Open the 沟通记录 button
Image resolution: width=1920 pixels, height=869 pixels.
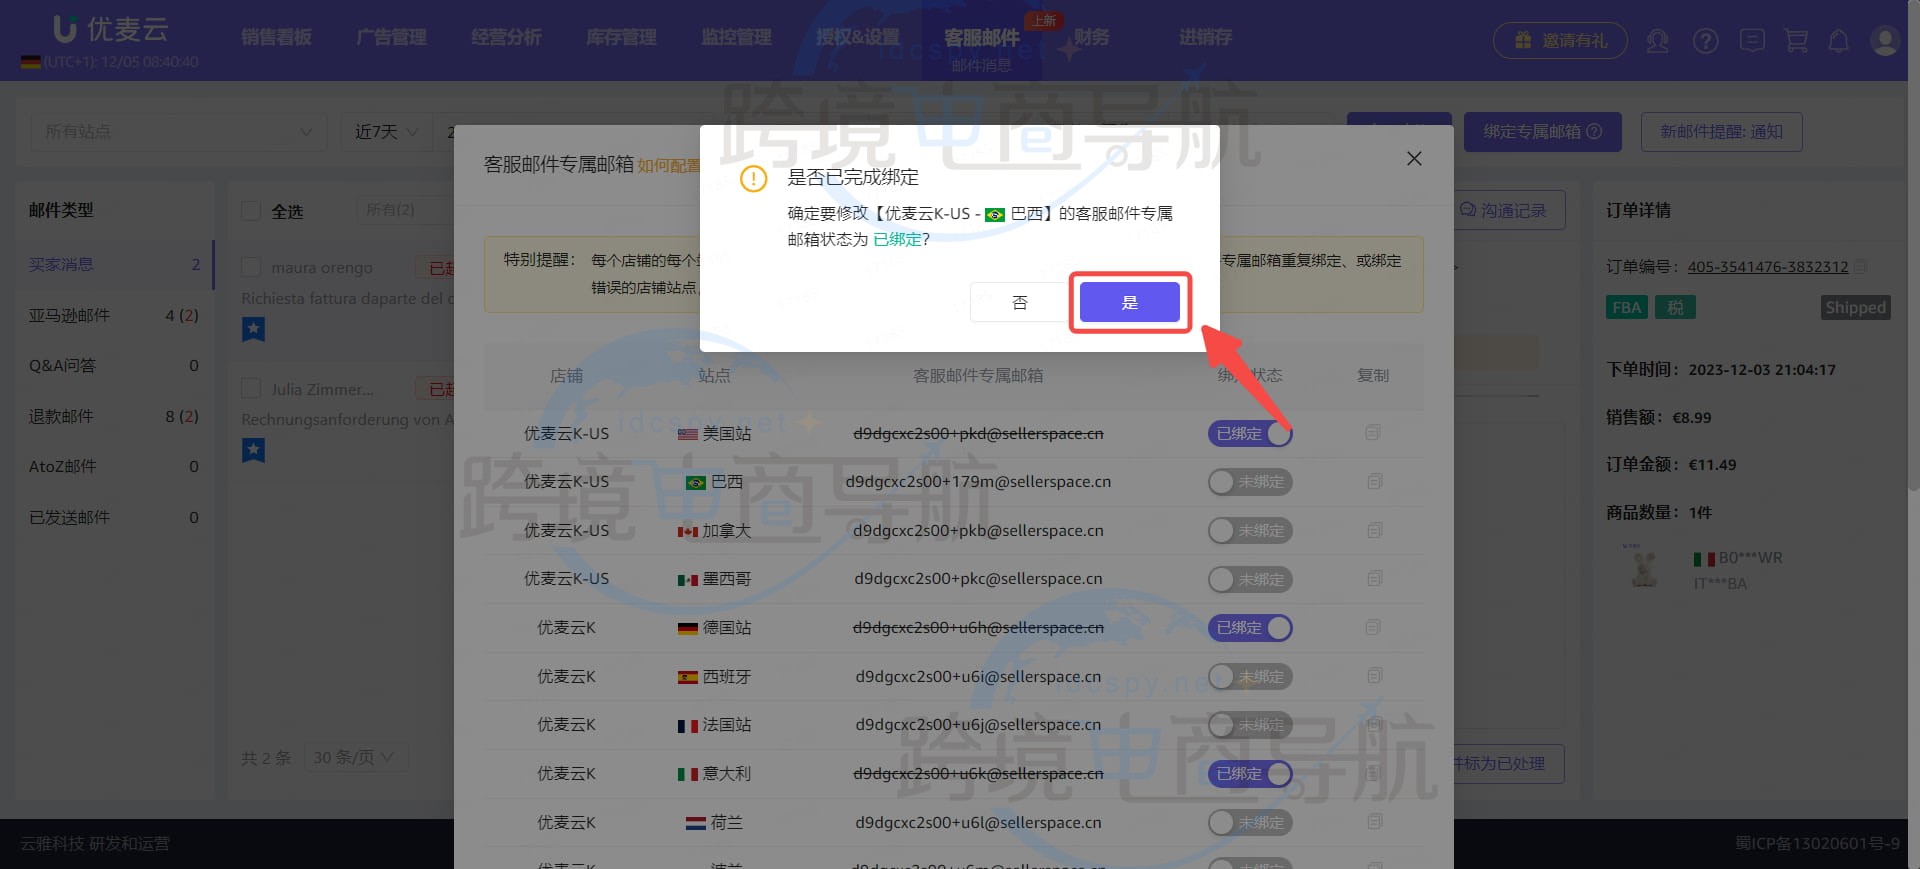coord(1508,210)
